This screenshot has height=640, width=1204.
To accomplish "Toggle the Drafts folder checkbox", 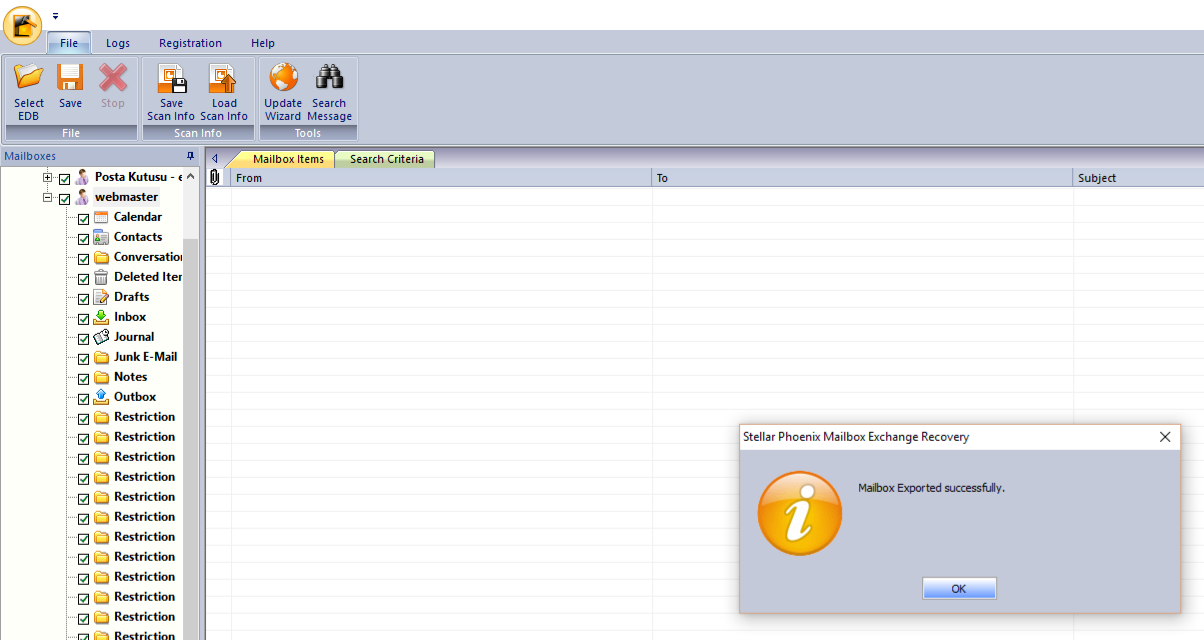I will pyautogui.click(x=83, y=299).
